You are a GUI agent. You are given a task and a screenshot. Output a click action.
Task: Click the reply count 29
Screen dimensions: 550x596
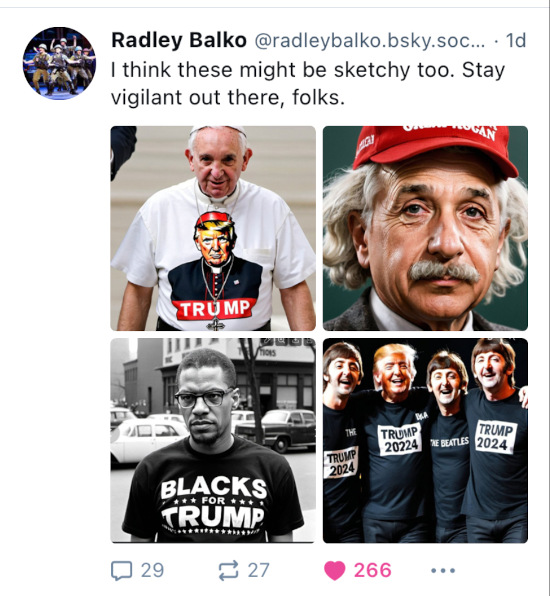(x=152, y=570)
